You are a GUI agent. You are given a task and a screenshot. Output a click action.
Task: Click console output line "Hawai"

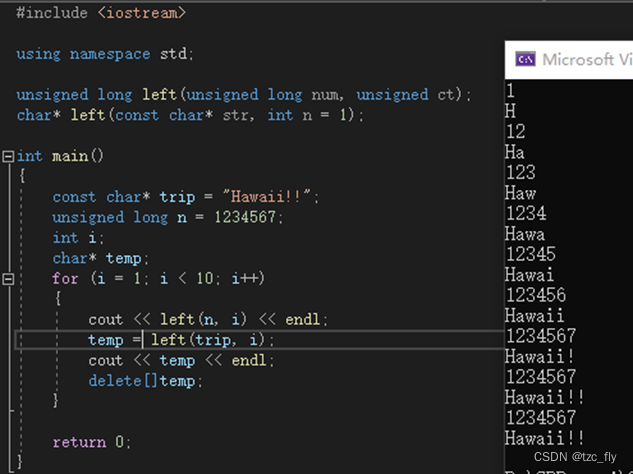tap(529, 275)
